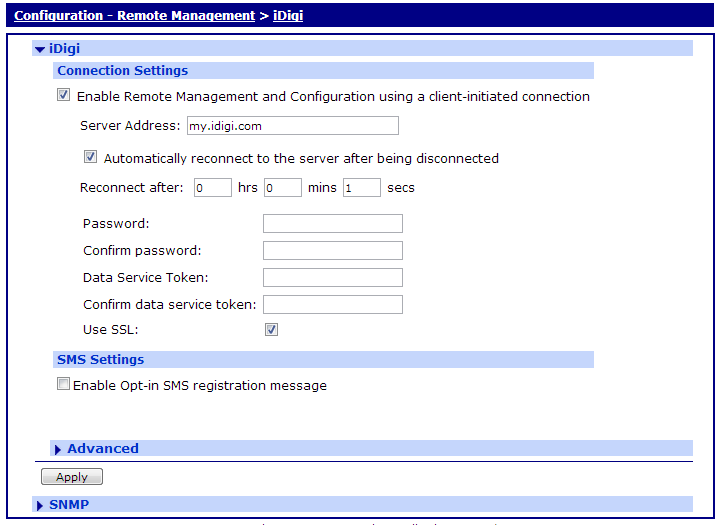
Task: Uncheck Automatically reconnect to the server
Action: 91,157
